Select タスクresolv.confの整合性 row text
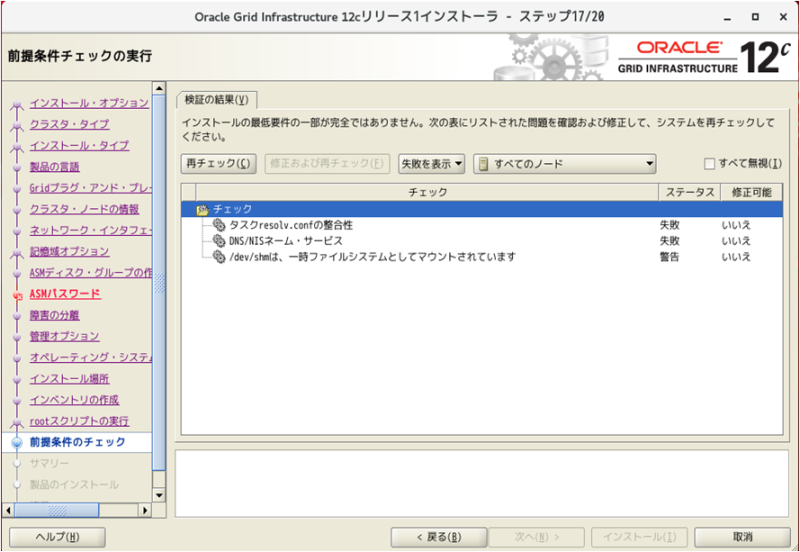This screenshot has height=552, width=800. (x=291, y=225)
